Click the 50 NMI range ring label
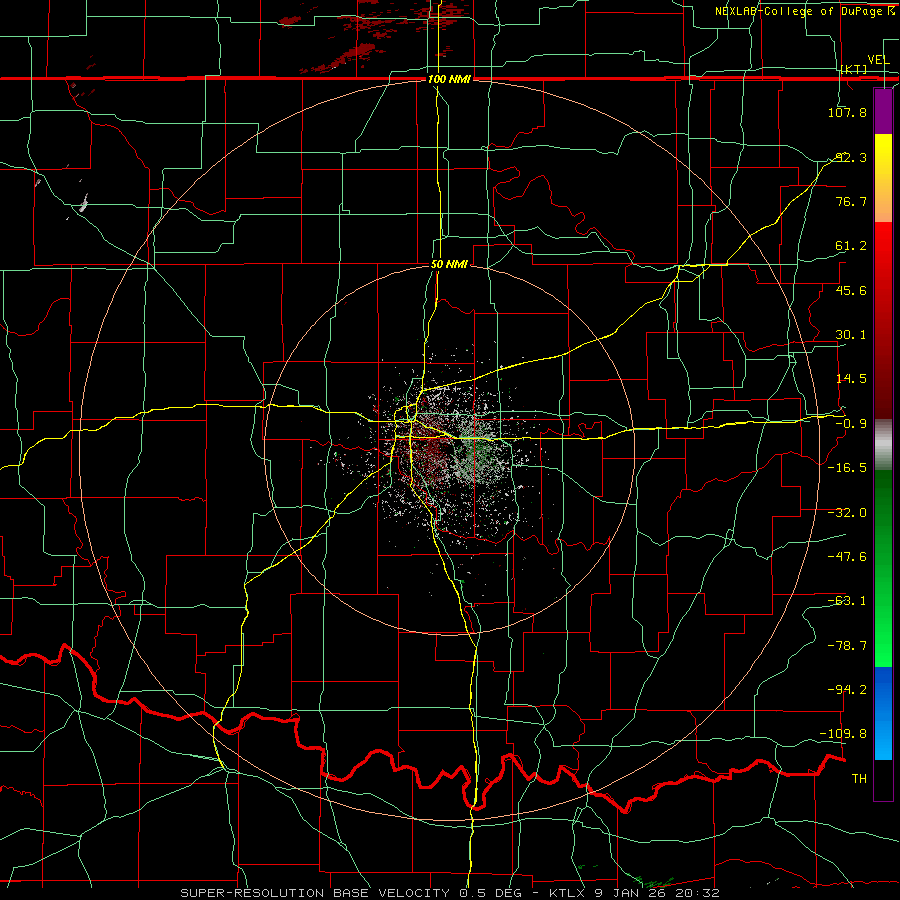Image resolution: width=900 pixels, height=900 pixels. click(449, 264)
